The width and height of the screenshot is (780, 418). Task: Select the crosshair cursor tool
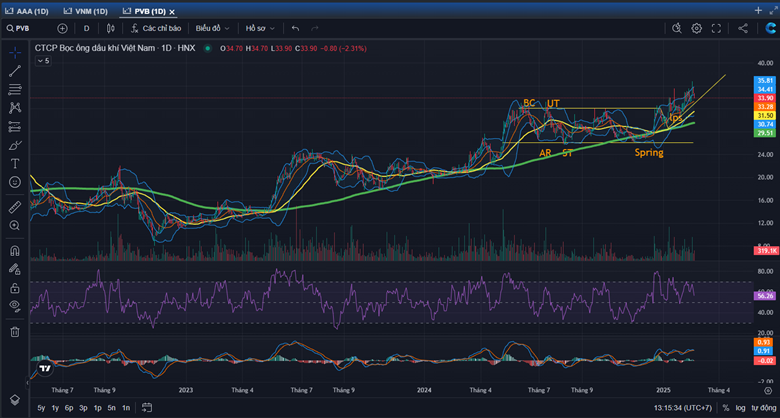pos(15,52)
